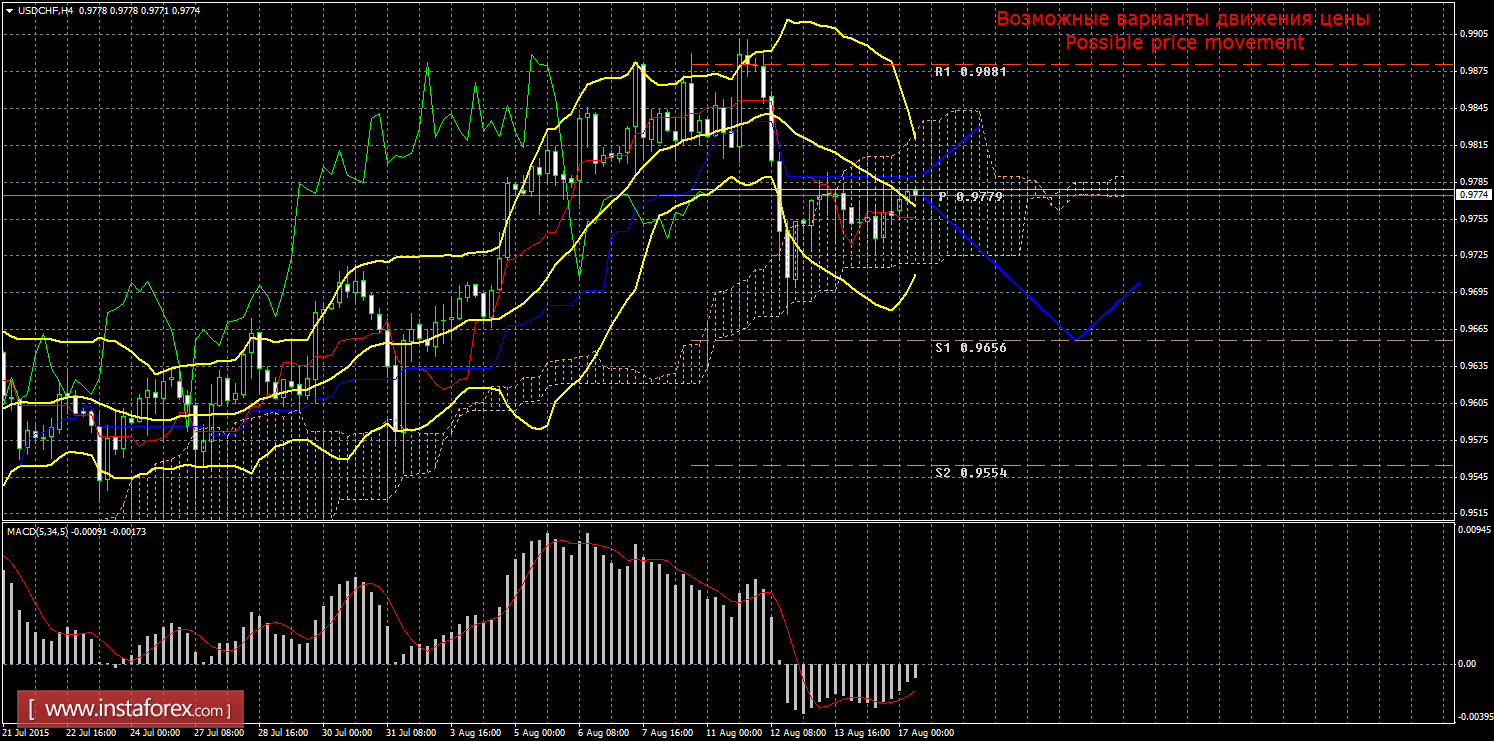The height and width of the screenshot is (741, 1494).
Task: Click the 7 Aug 16:00 time label
Action: pyautogui.click(x=668, y=733)
